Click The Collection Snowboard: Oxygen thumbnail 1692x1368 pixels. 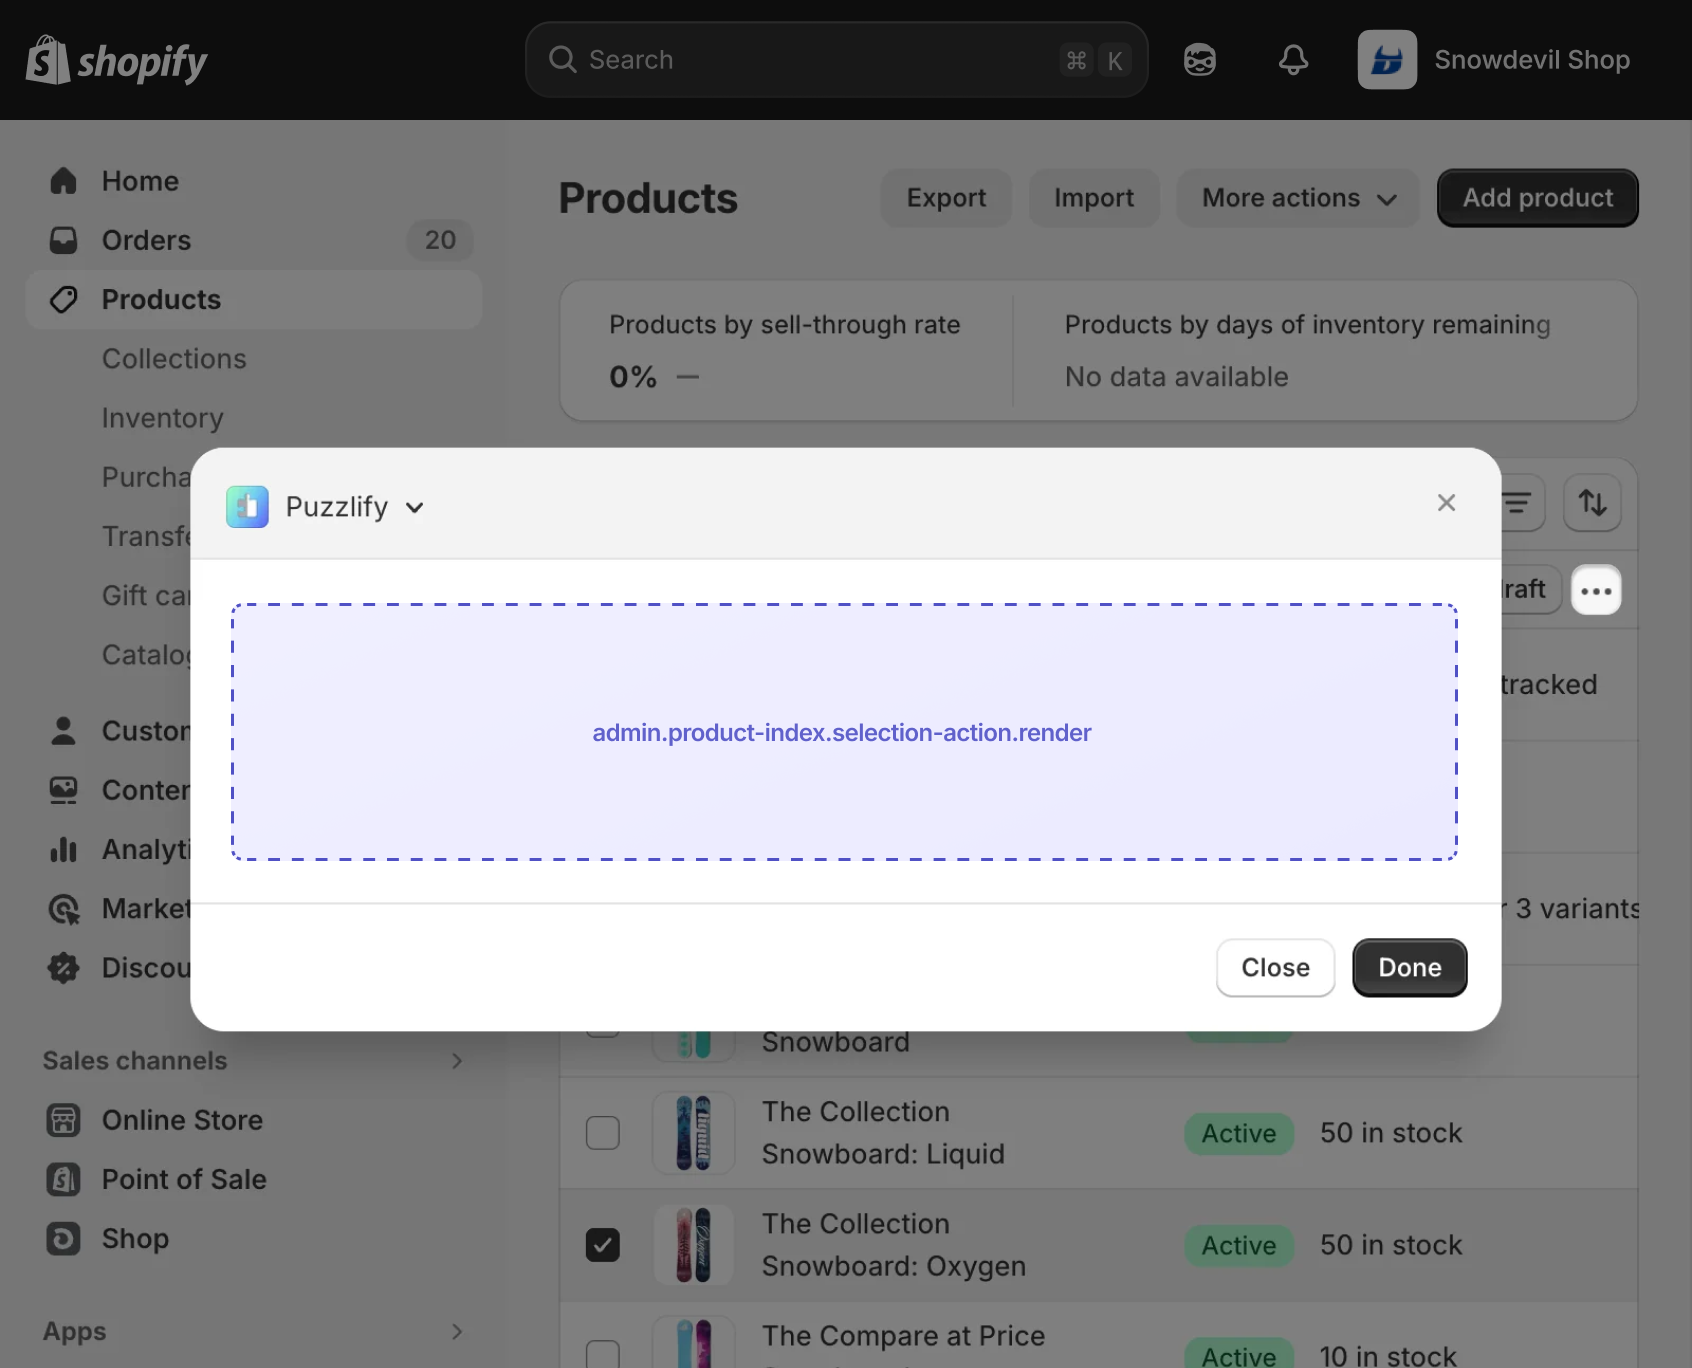coord(693,1245)
